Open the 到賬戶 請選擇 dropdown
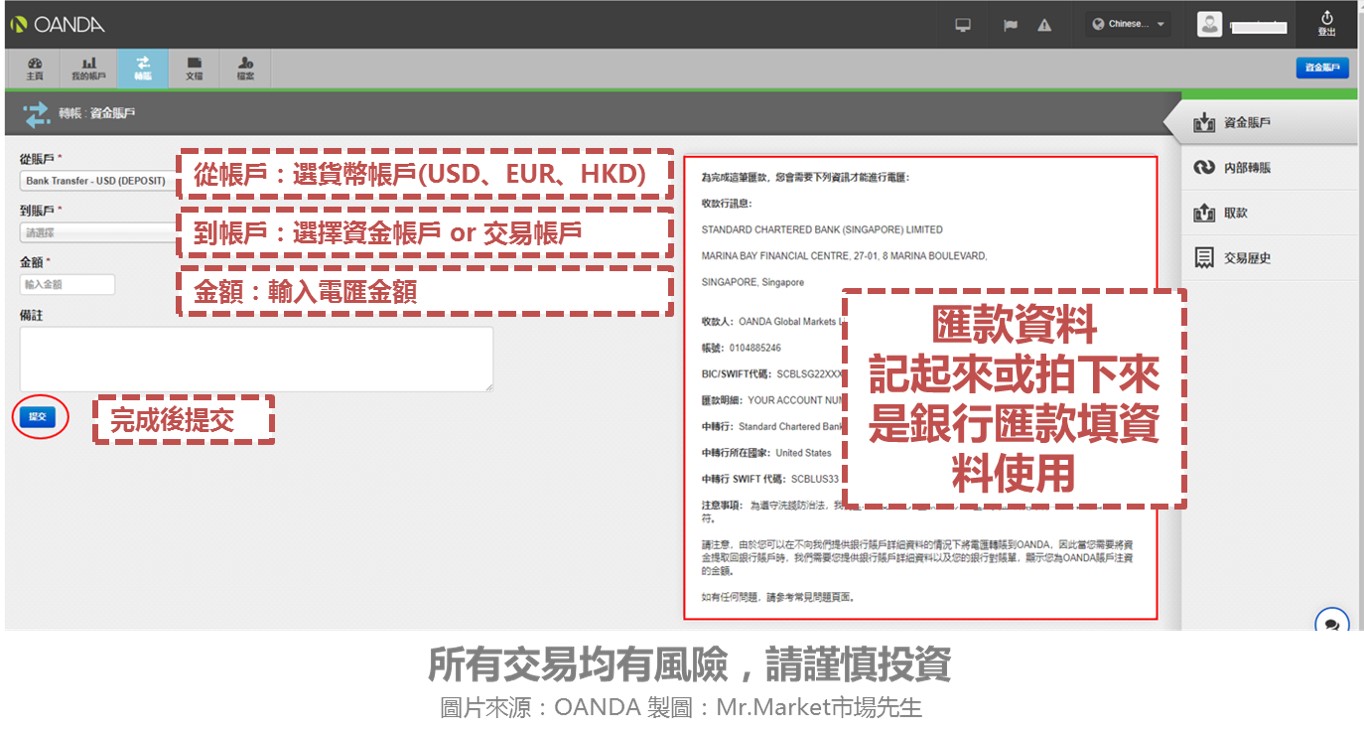Image resolution: width=1364 pixels, height=735 pixels. pyautogui.click(x=97, y=233)
